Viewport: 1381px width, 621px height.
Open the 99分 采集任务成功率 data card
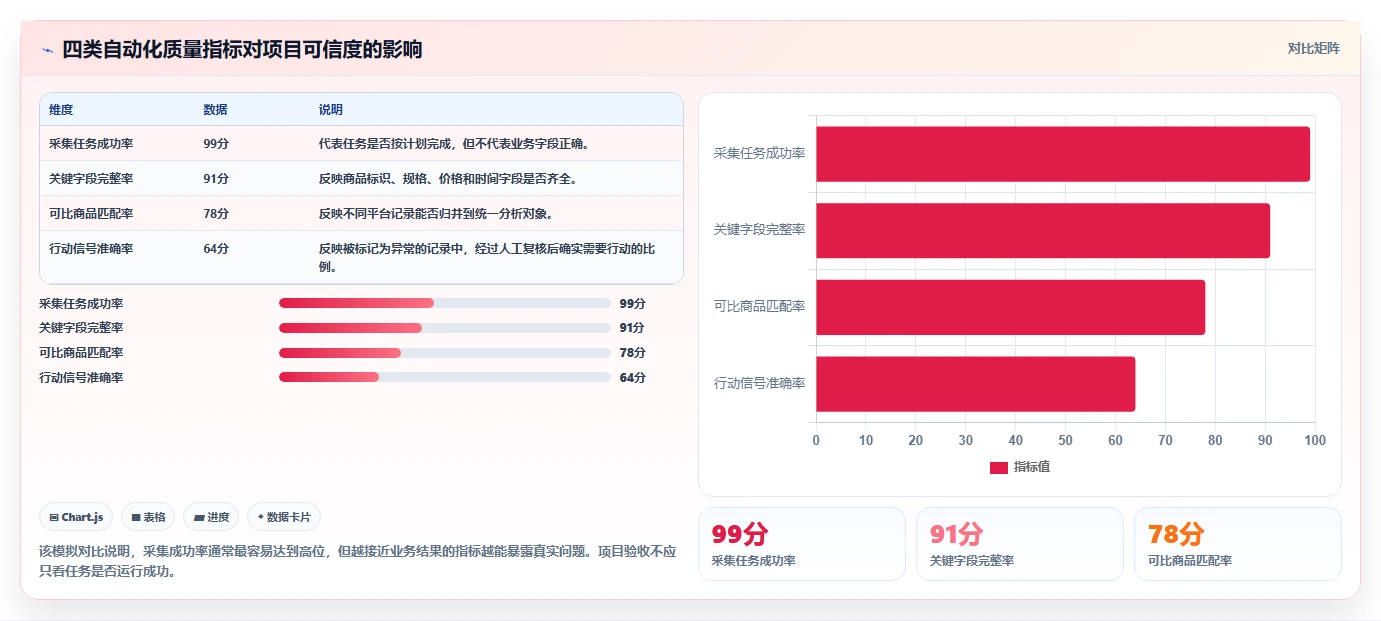click(x=802, y=544)
